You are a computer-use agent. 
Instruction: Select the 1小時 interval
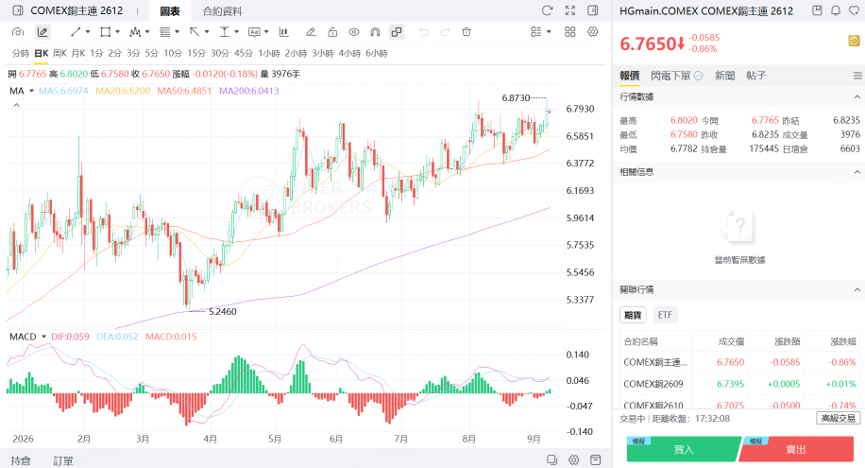(x=269, y=53)
